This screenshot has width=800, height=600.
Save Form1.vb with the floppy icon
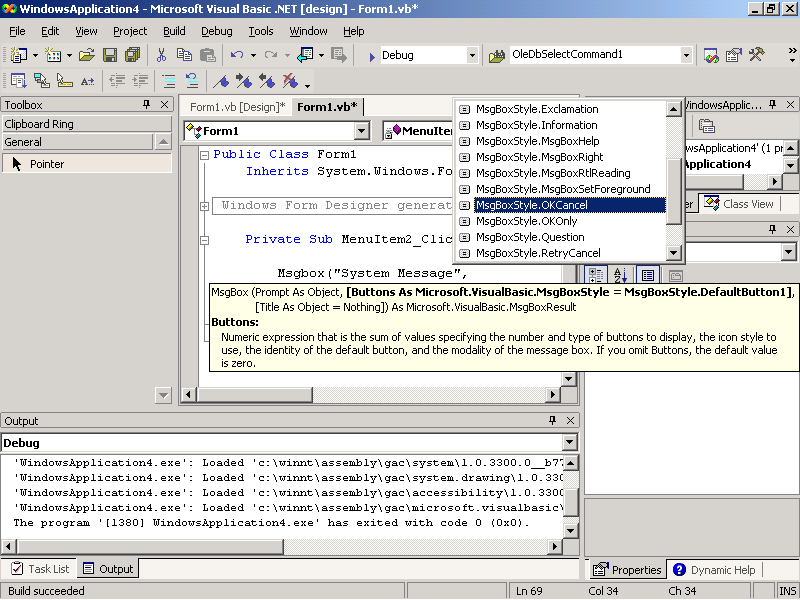pos(110,55)
